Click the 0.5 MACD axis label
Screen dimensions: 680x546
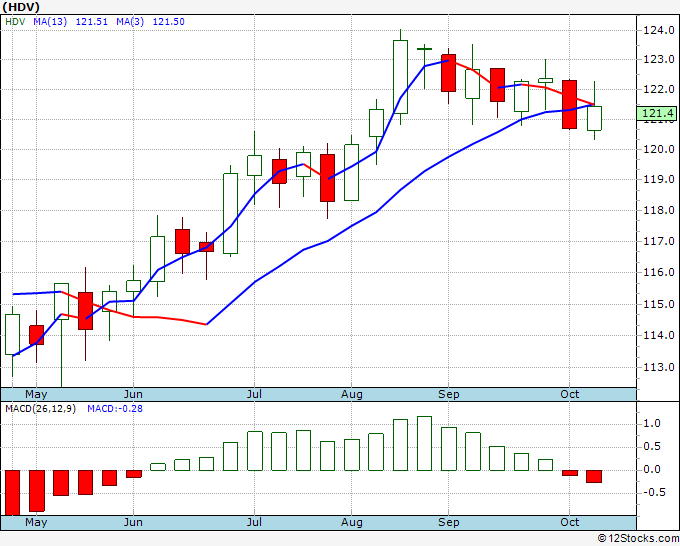click(652, 446)
